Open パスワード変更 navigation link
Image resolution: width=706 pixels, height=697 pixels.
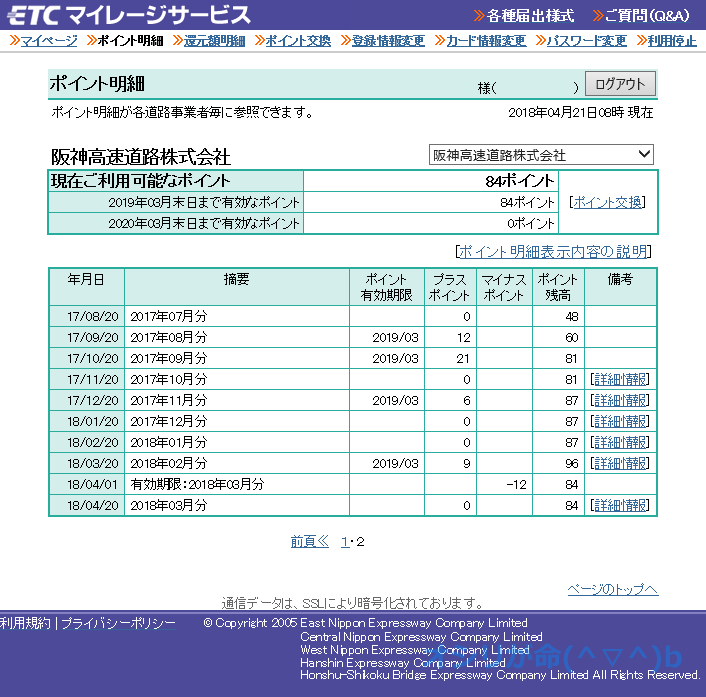pyautogui.click(x=587, y=41)
